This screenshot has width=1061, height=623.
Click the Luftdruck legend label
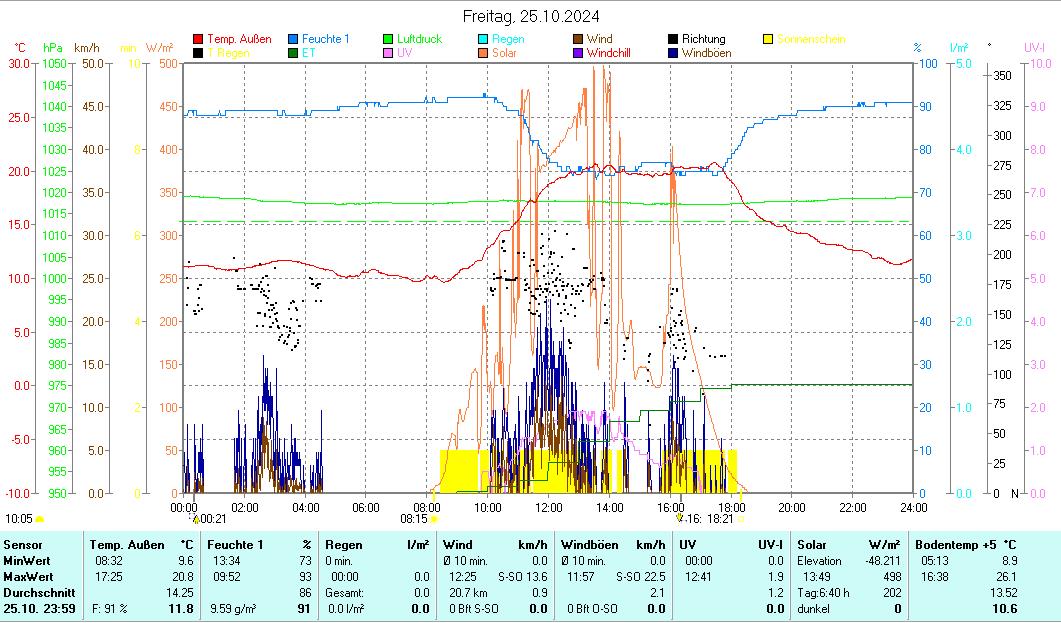tap(420, 39)
